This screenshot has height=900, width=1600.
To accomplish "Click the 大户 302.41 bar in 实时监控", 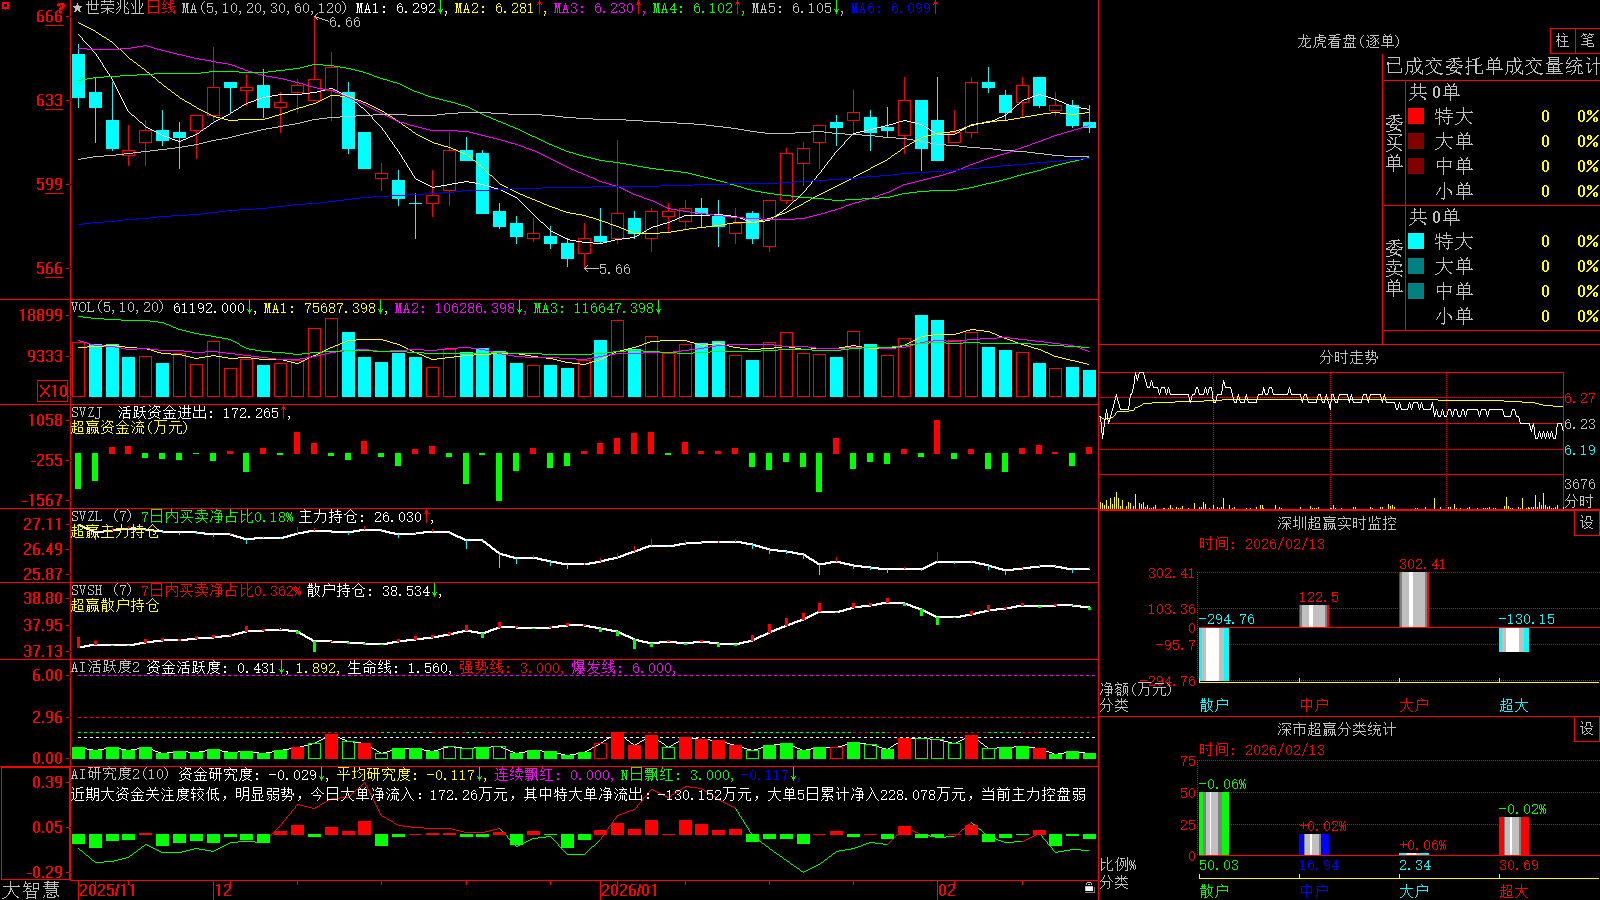I will point(1414,600).
